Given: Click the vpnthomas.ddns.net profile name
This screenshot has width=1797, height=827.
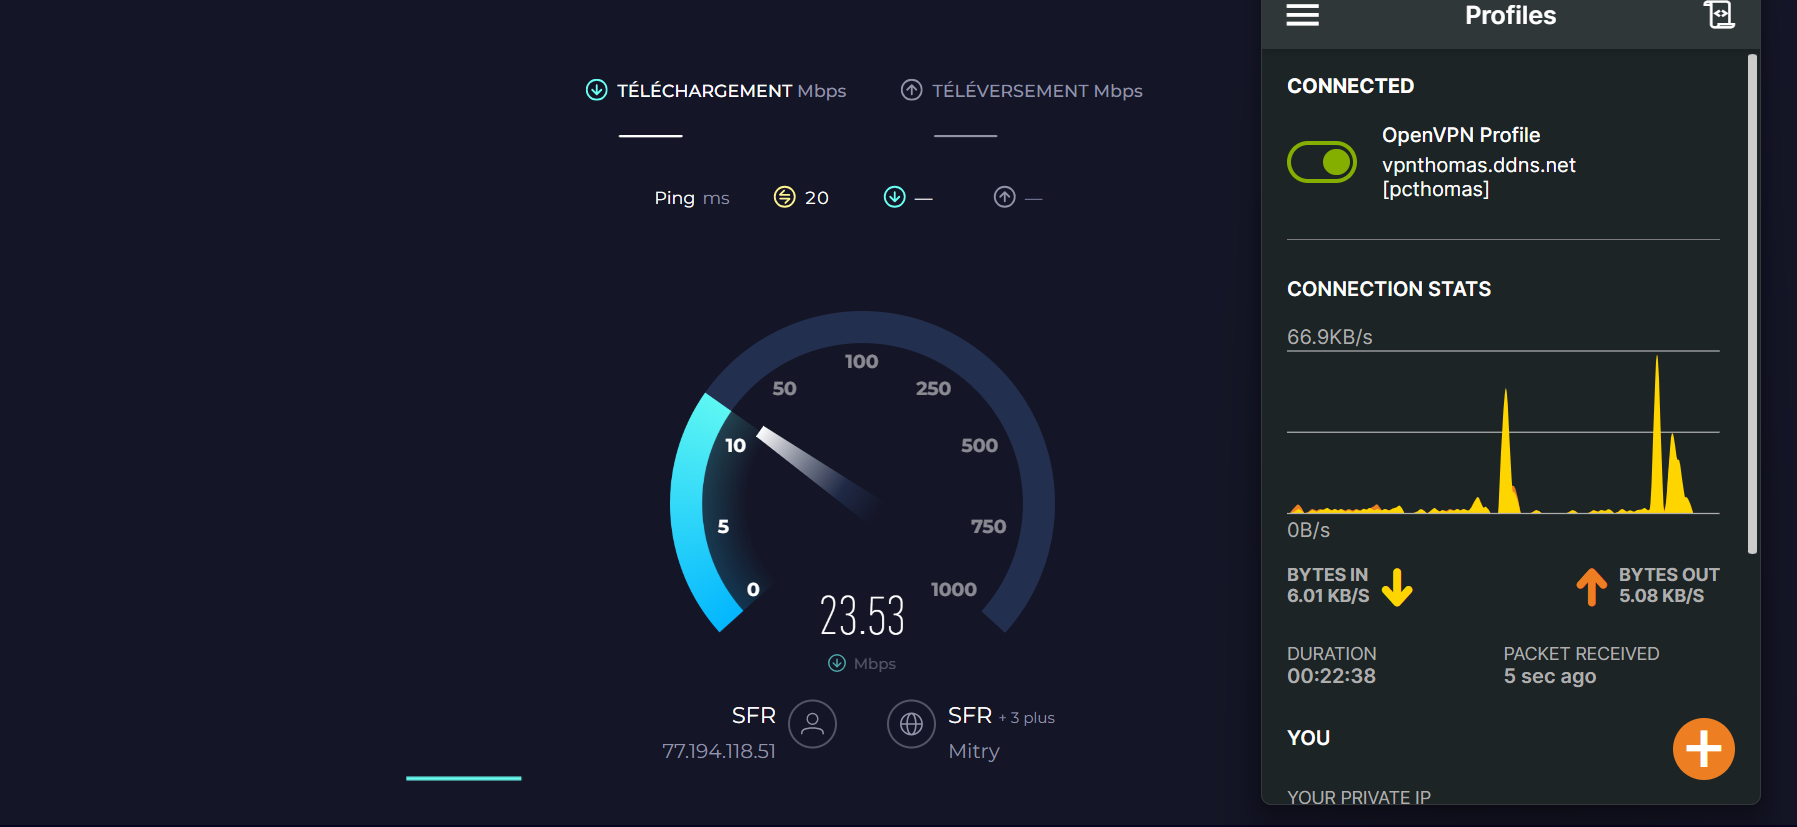Looking at the screenshot, I should [x=1478, y=165].
